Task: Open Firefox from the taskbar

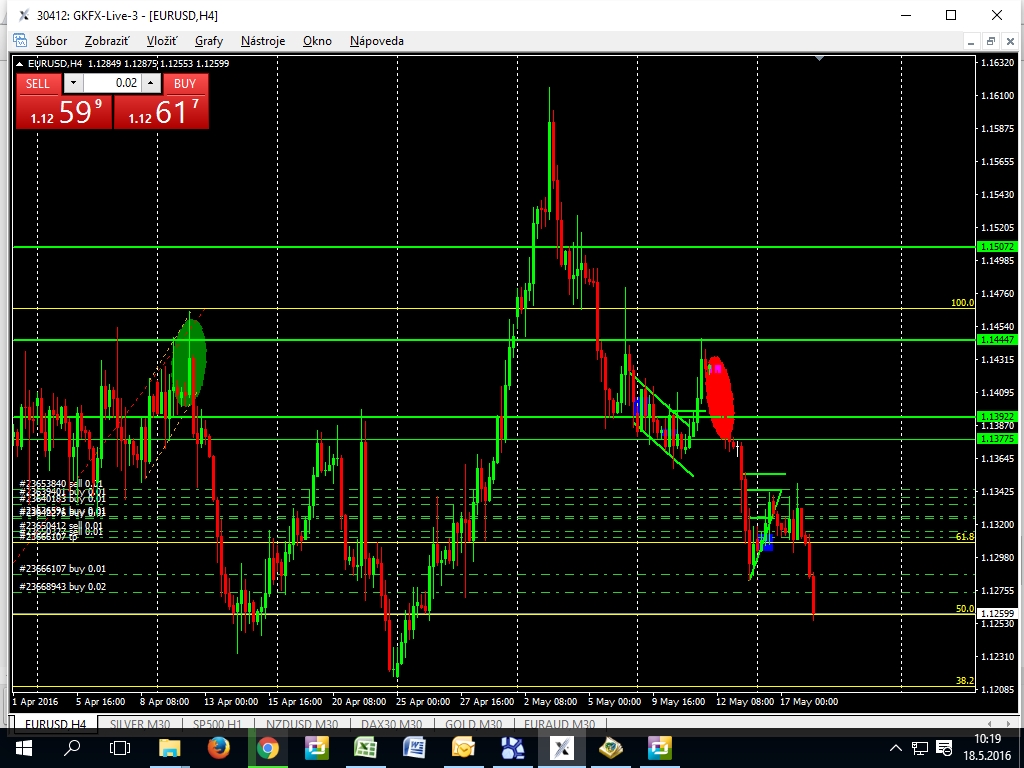Action: [x=218, y=747]
